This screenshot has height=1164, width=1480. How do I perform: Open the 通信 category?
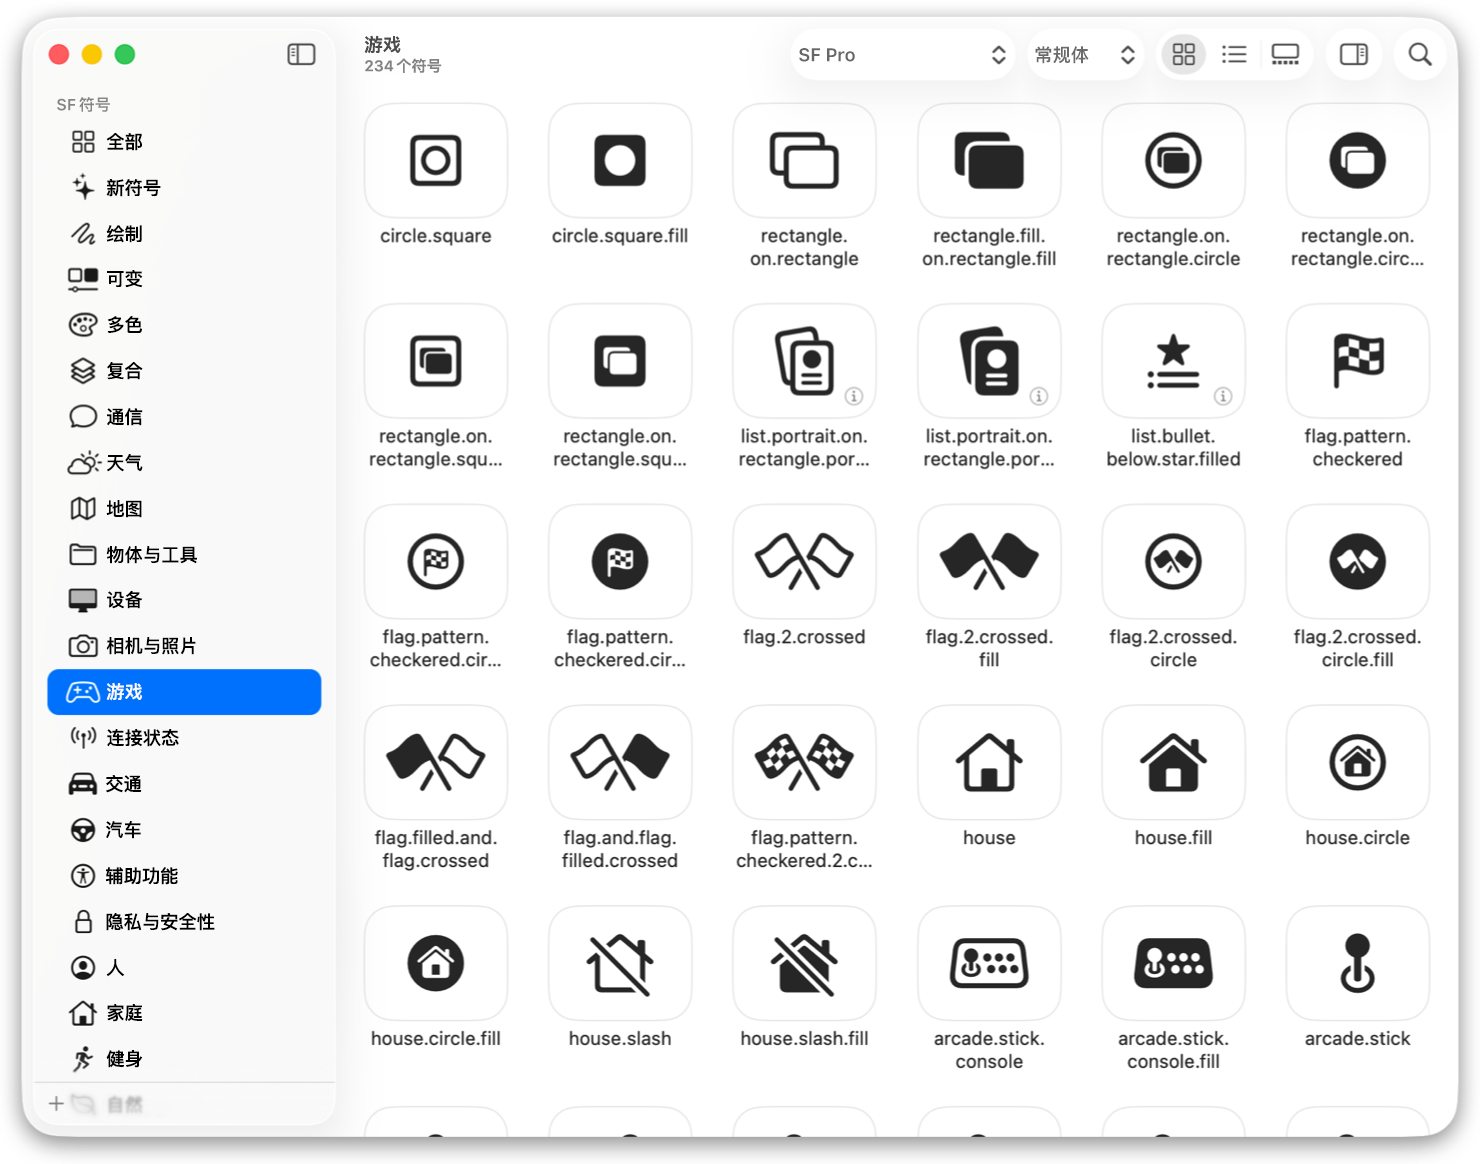(184, 417)
